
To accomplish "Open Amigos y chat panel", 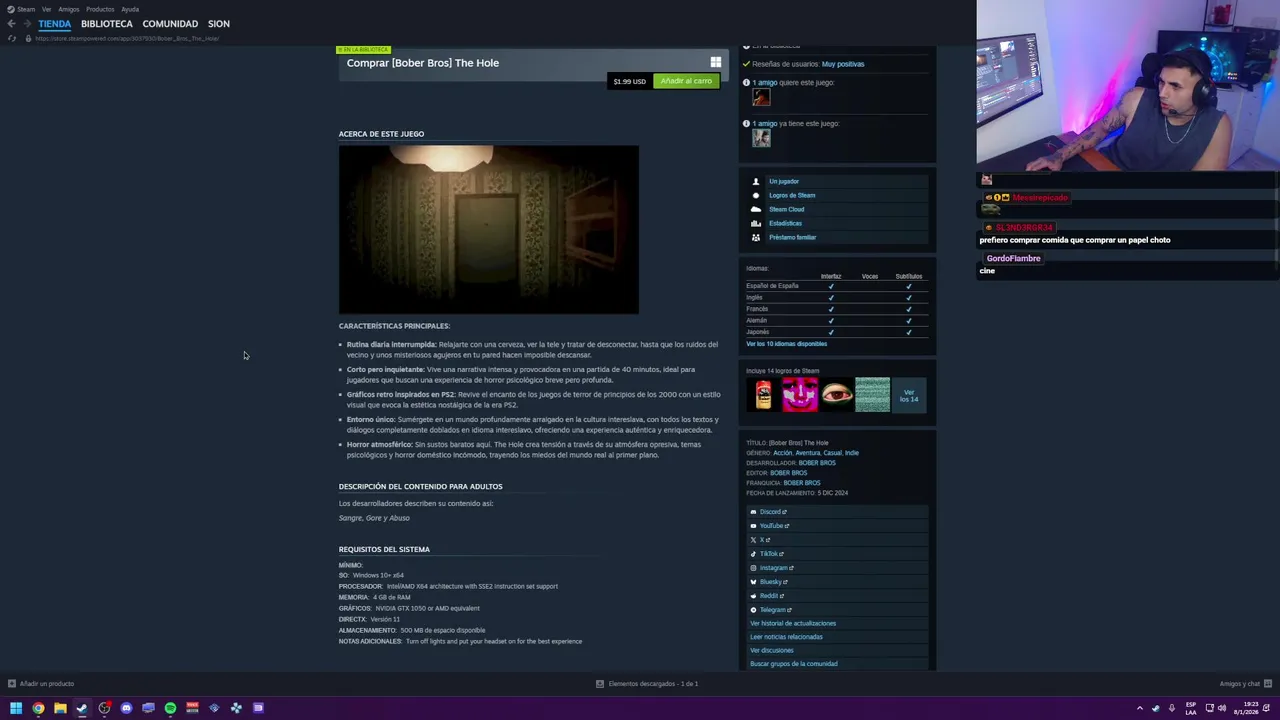I will pos(1246,684).
